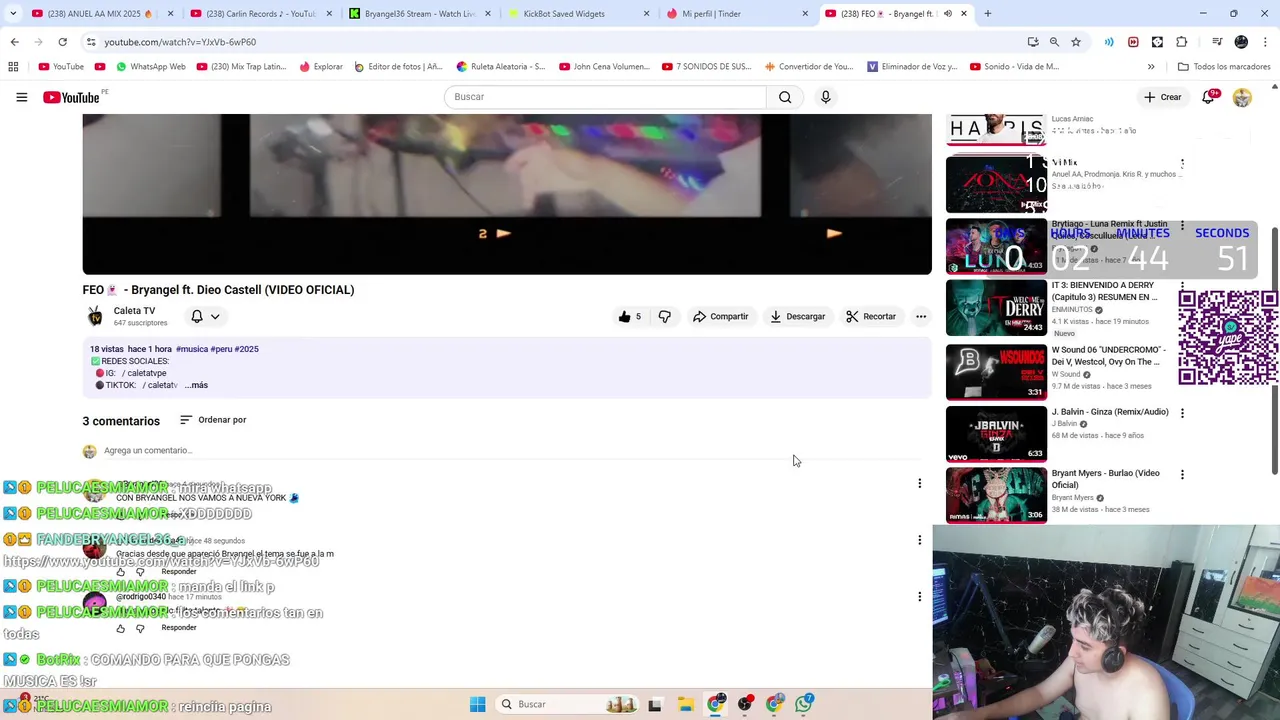Click the Agrega un comentario field
The height and width of the screenshot is (720, 1280).
(x=510, y=451)
